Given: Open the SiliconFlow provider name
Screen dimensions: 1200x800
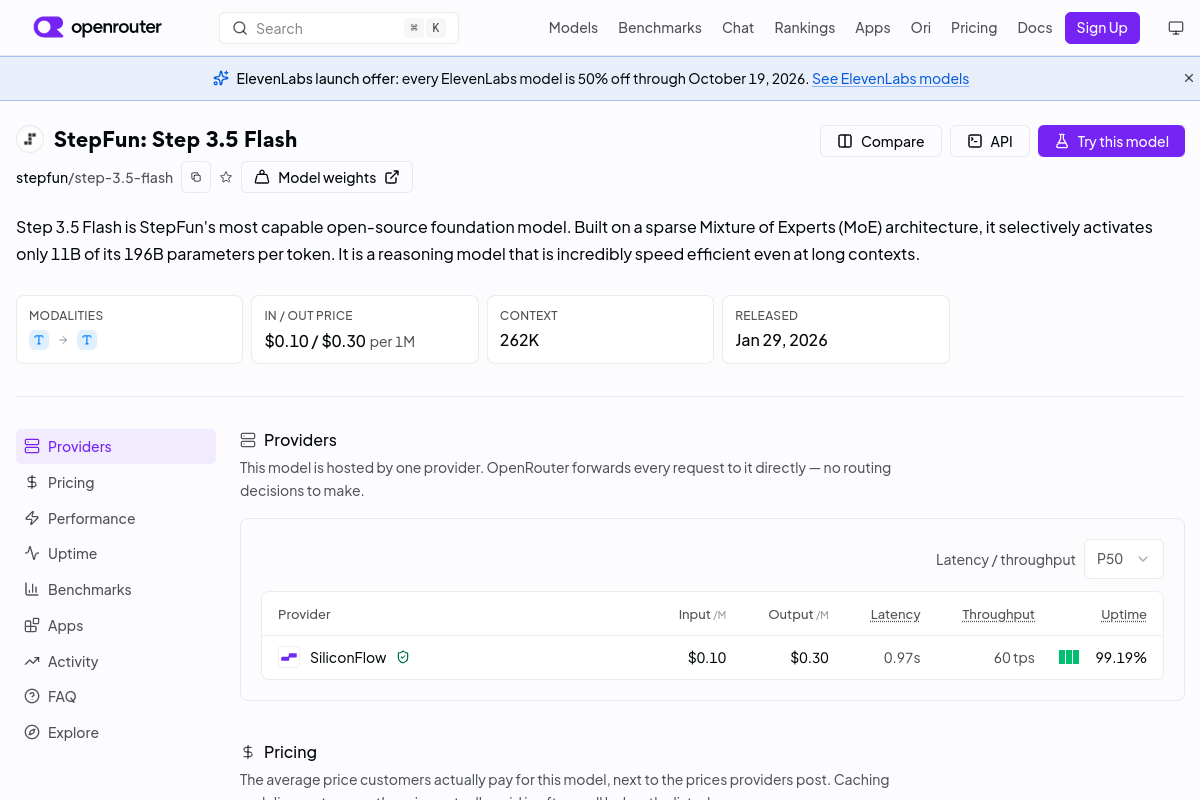Looking at the screenshot, I should (348, 657).
